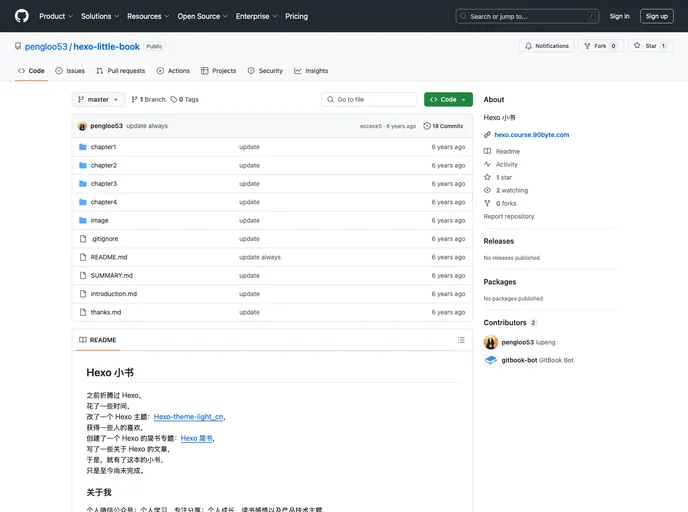Open contributor gitbook-bot profile
Viewport: 688px width, 512px height.
[537, 360]
